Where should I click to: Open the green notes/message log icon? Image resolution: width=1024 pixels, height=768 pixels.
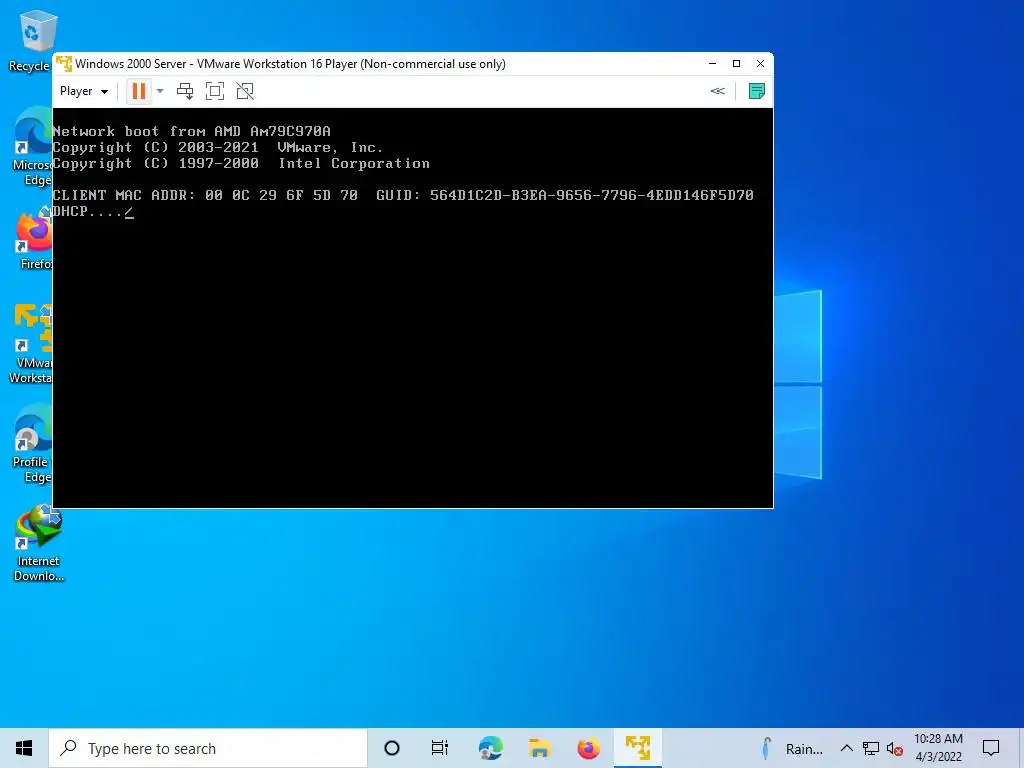click(756, 91)
